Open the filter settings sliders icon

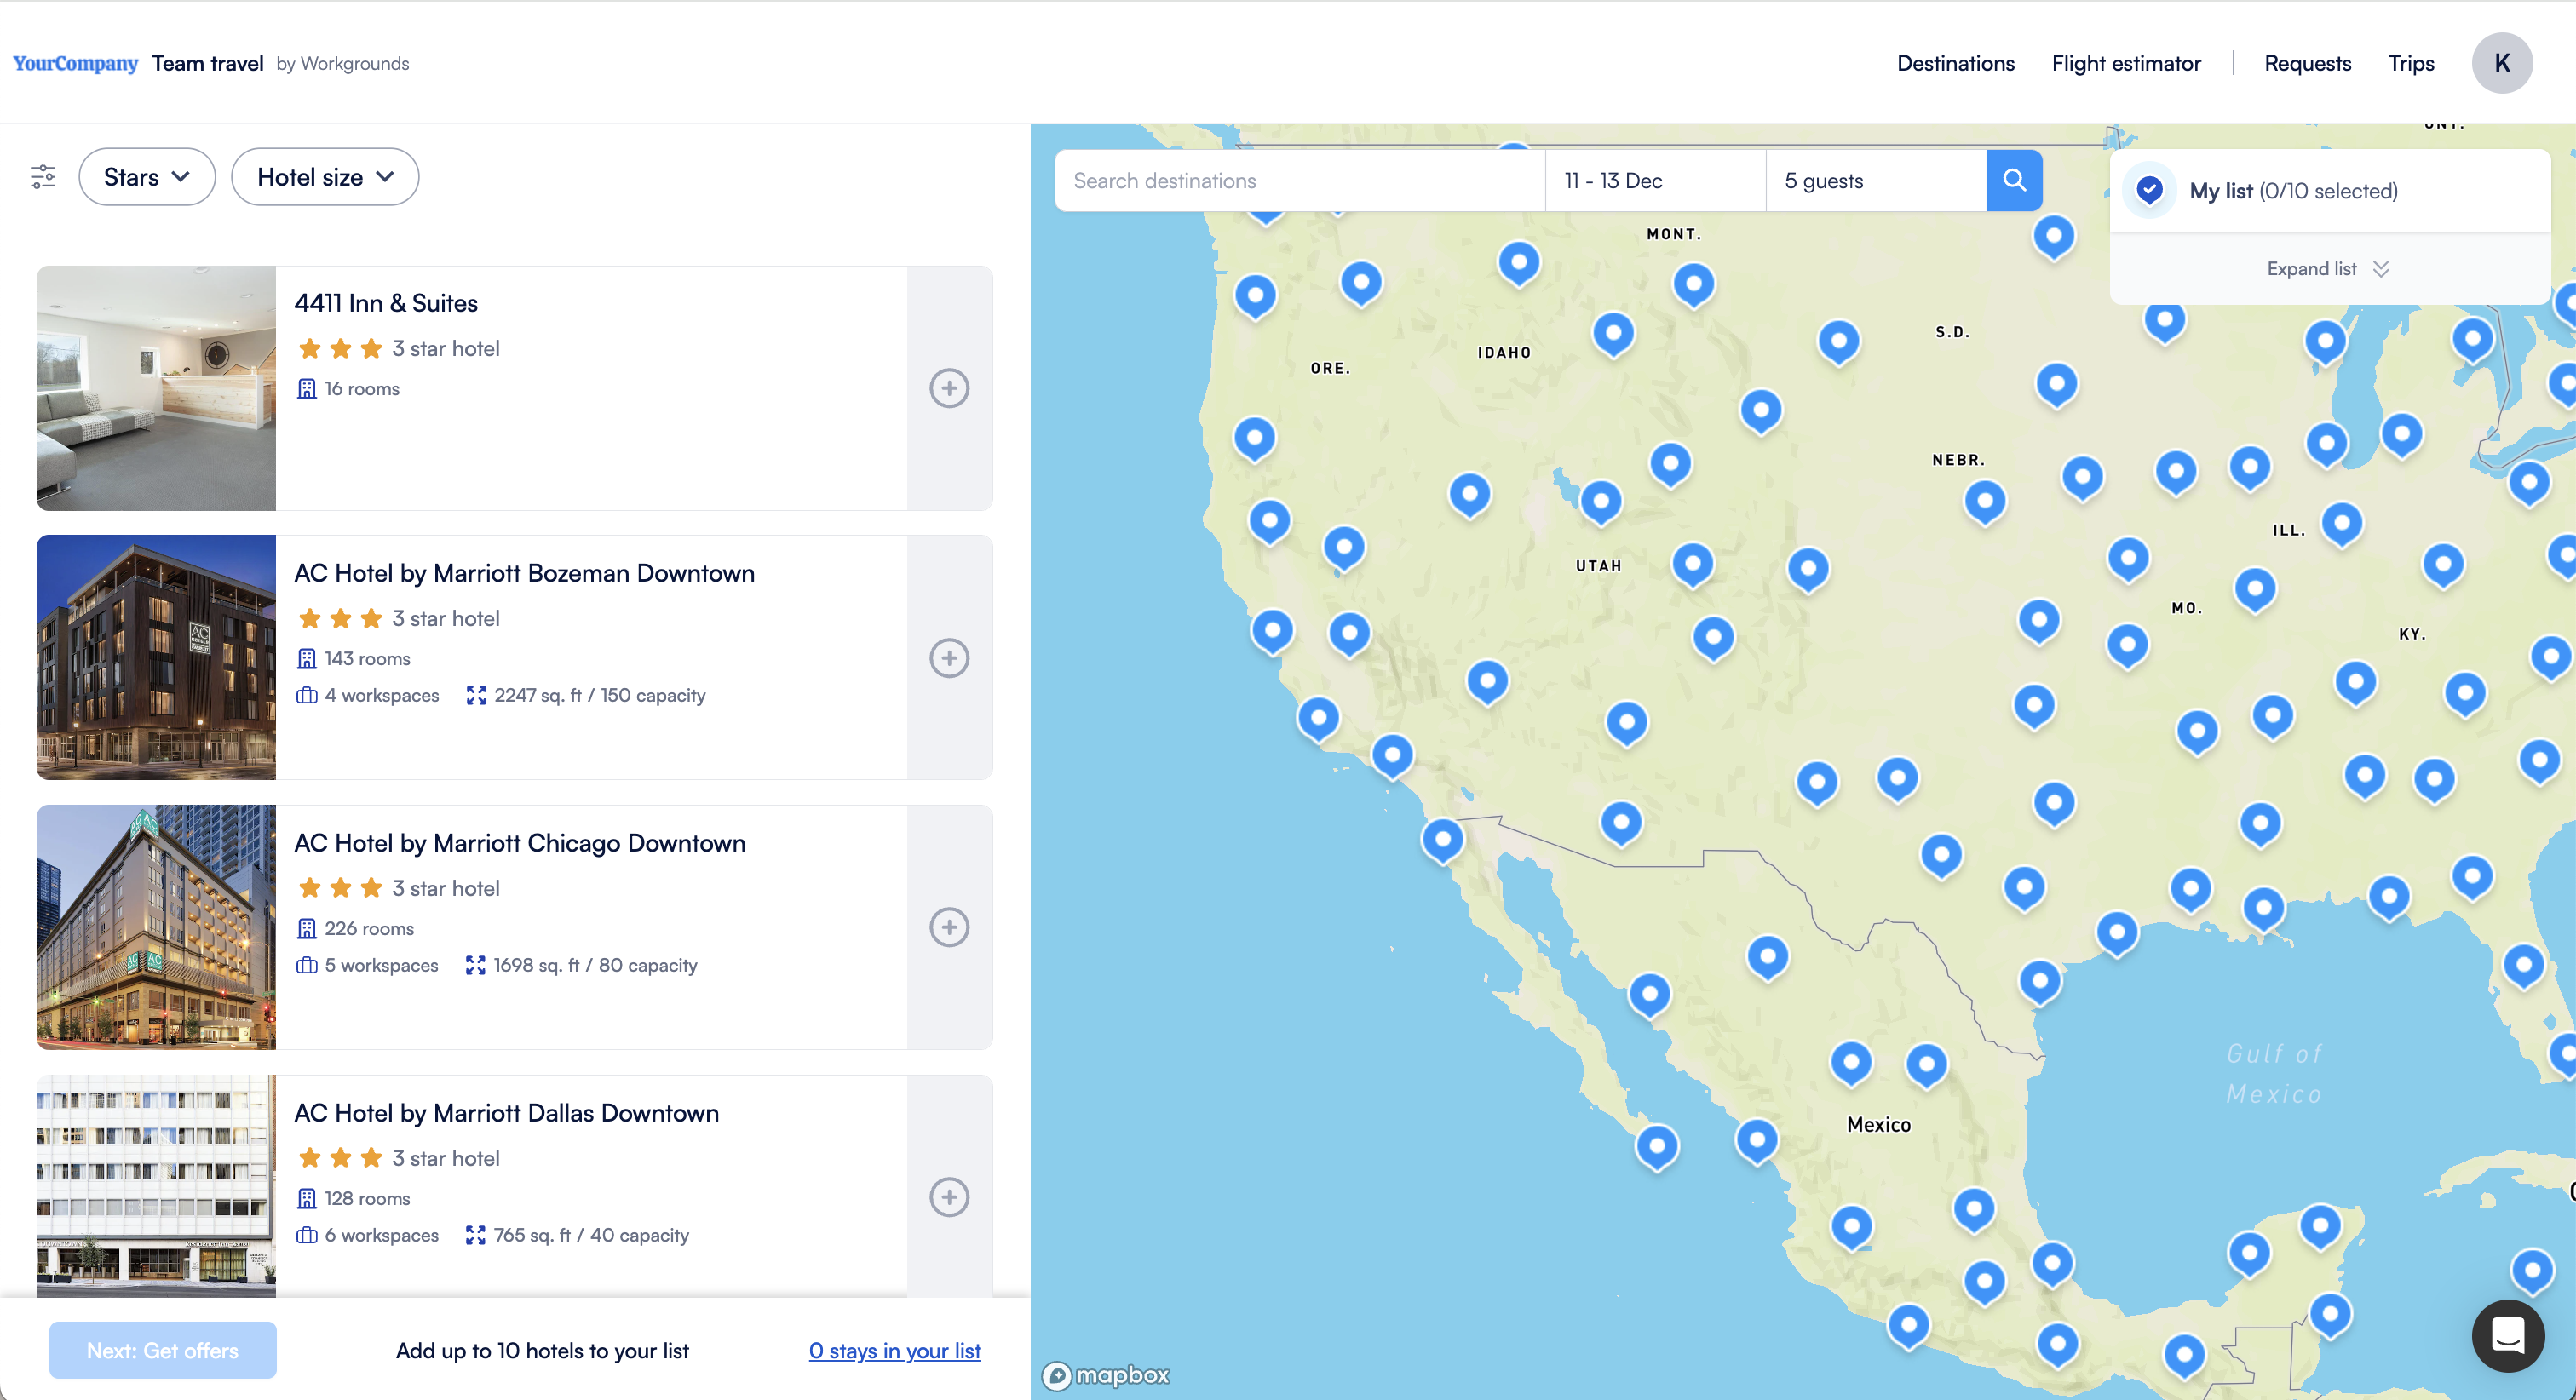(43, 177)
